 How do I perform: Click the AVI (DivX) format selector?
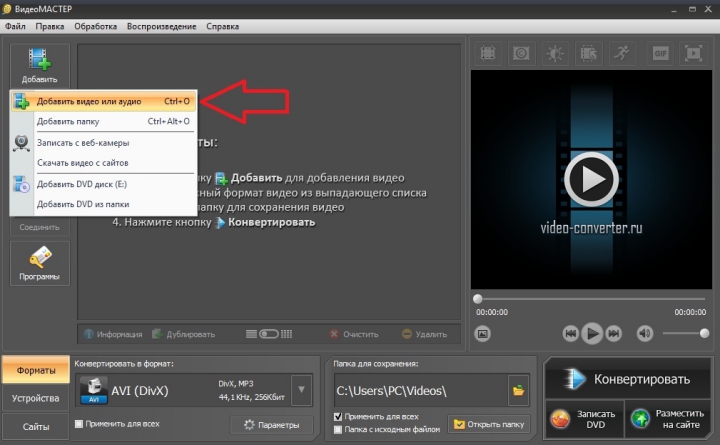(183, 390)
